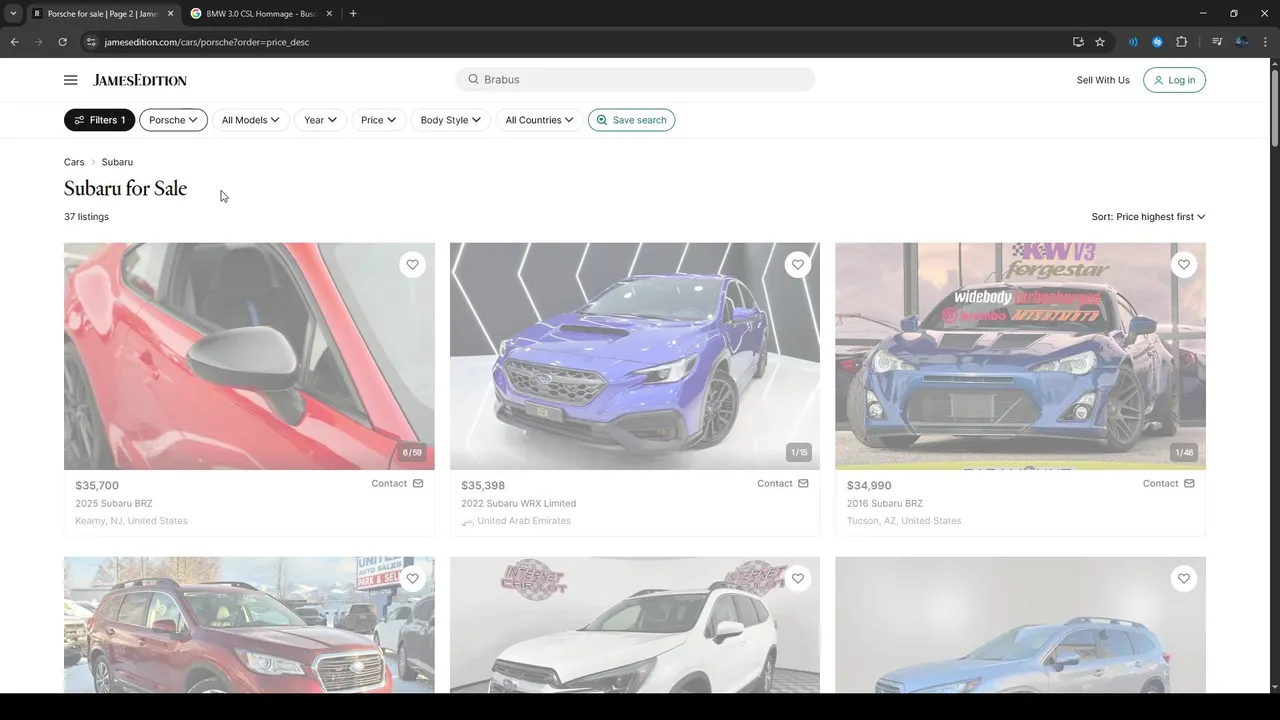
Task: Reload the current page
Action: pyautogui.click(x=62, y=42)
